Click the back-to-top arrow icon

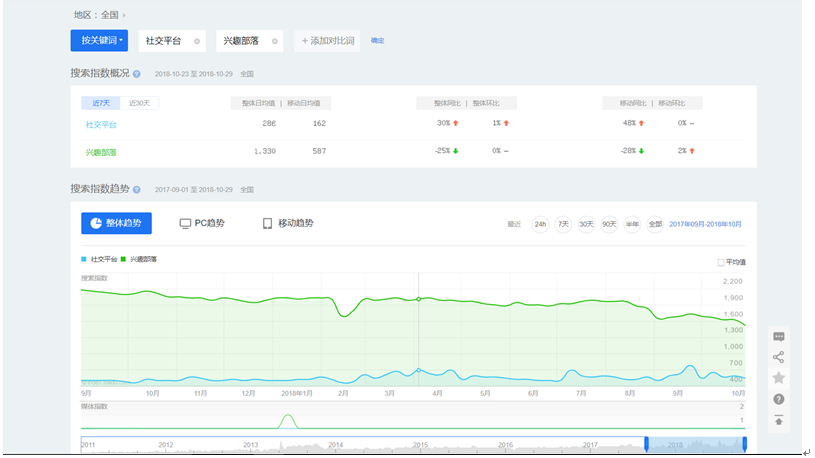point(779,420)
